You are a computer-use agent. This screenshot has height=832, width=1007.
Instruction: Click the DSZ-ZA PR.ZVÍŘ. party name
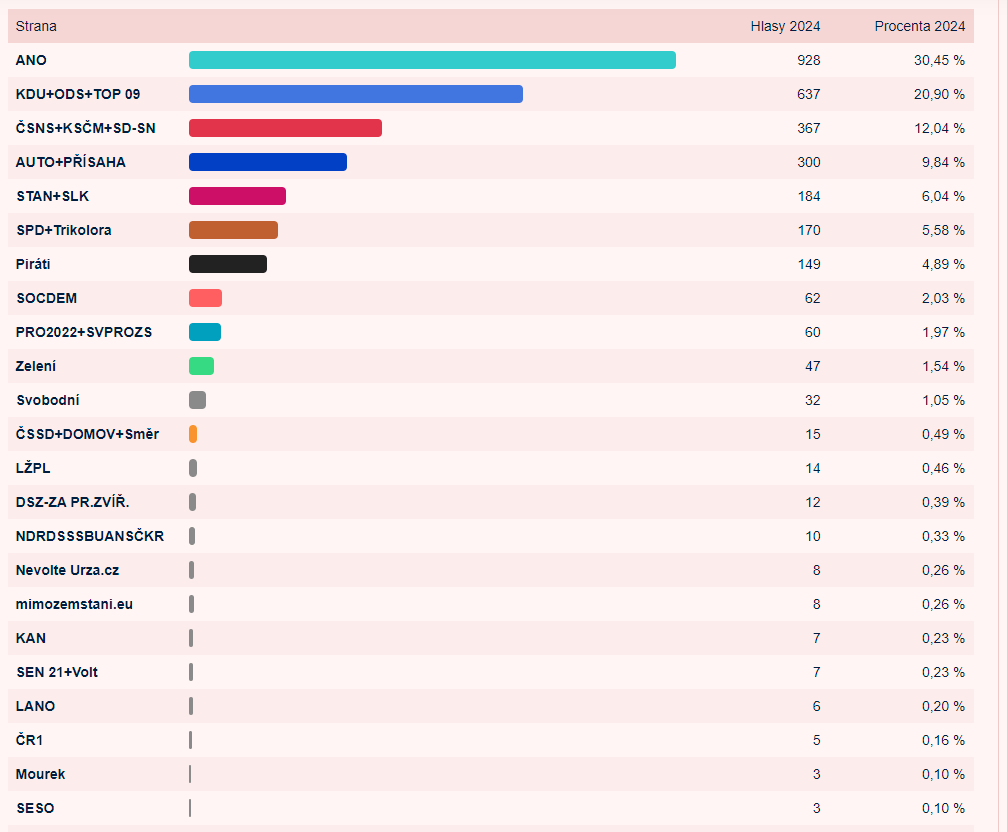[73, 503]
